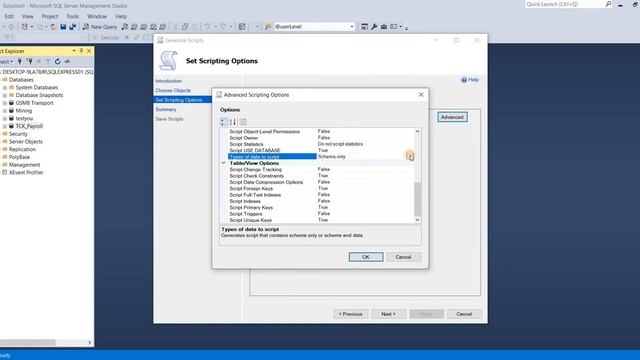Image resolution: width=640 pixels, height=360 pixels.
Task: Click the find icon left of @userLevel box
Action: click(x=268, y=27)
